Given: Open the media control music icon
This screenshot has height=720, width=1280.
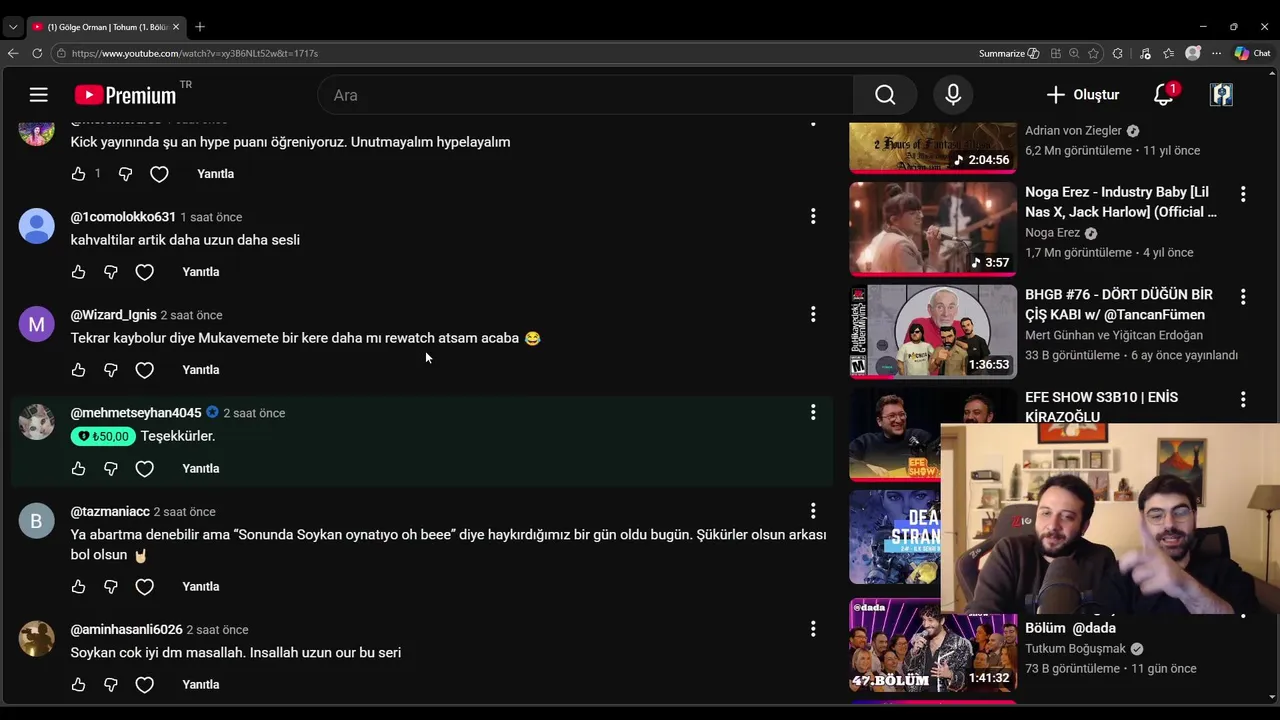Looking at the screenshot, I should coord(1145,53).
